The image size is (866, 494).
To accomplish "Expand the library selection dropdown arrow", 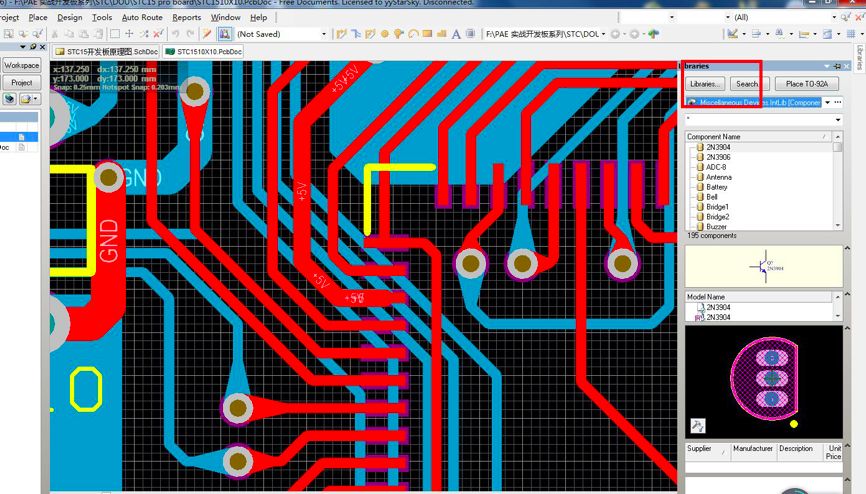I will coord(827,102).
